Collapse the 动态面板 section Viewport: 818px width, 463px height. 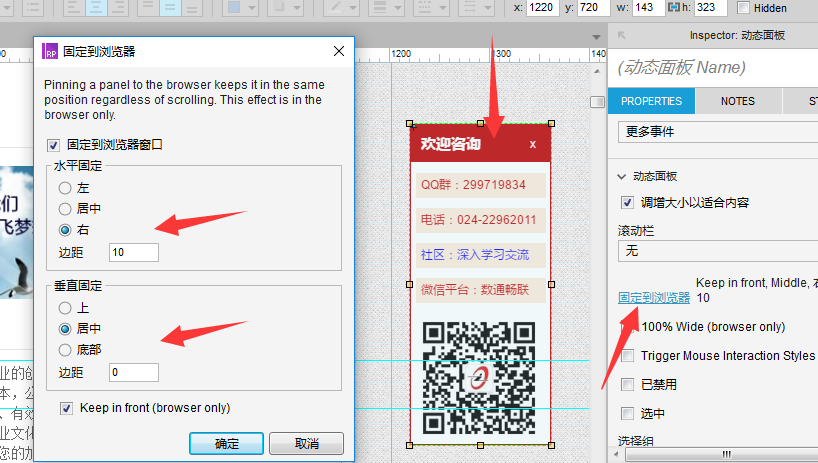pos(621,177)
